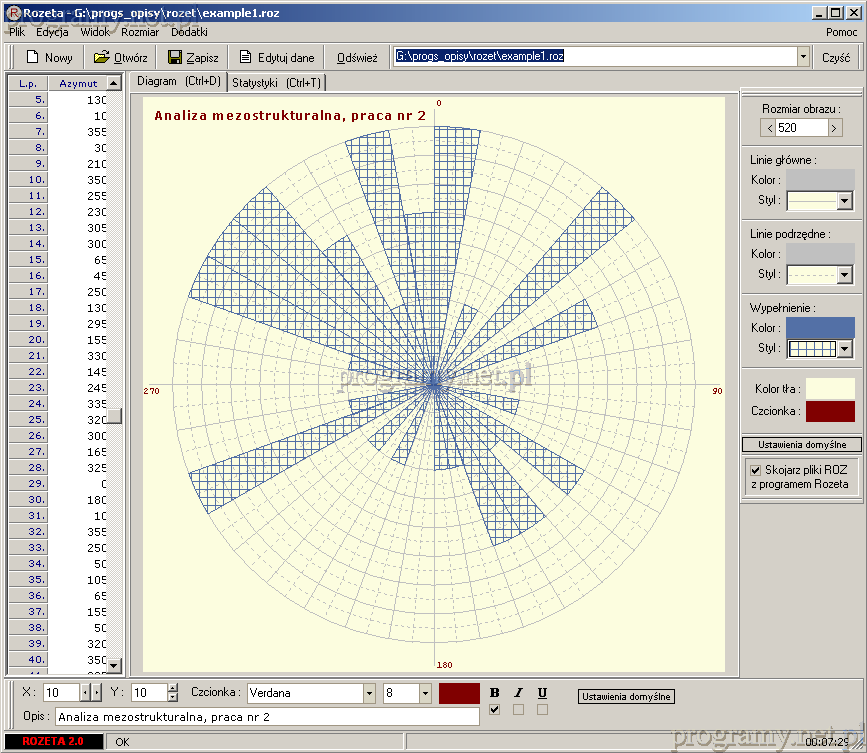The height and width of the screenshot is (753, 867).
Task: Switch to the Statystyki tab
Action: 276,83
